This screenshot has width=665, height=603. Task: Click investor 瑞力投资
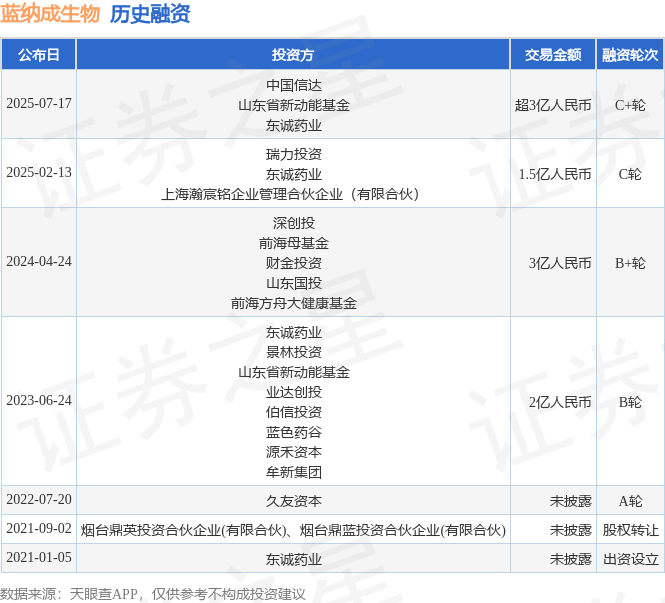click(x=293, y=154)
